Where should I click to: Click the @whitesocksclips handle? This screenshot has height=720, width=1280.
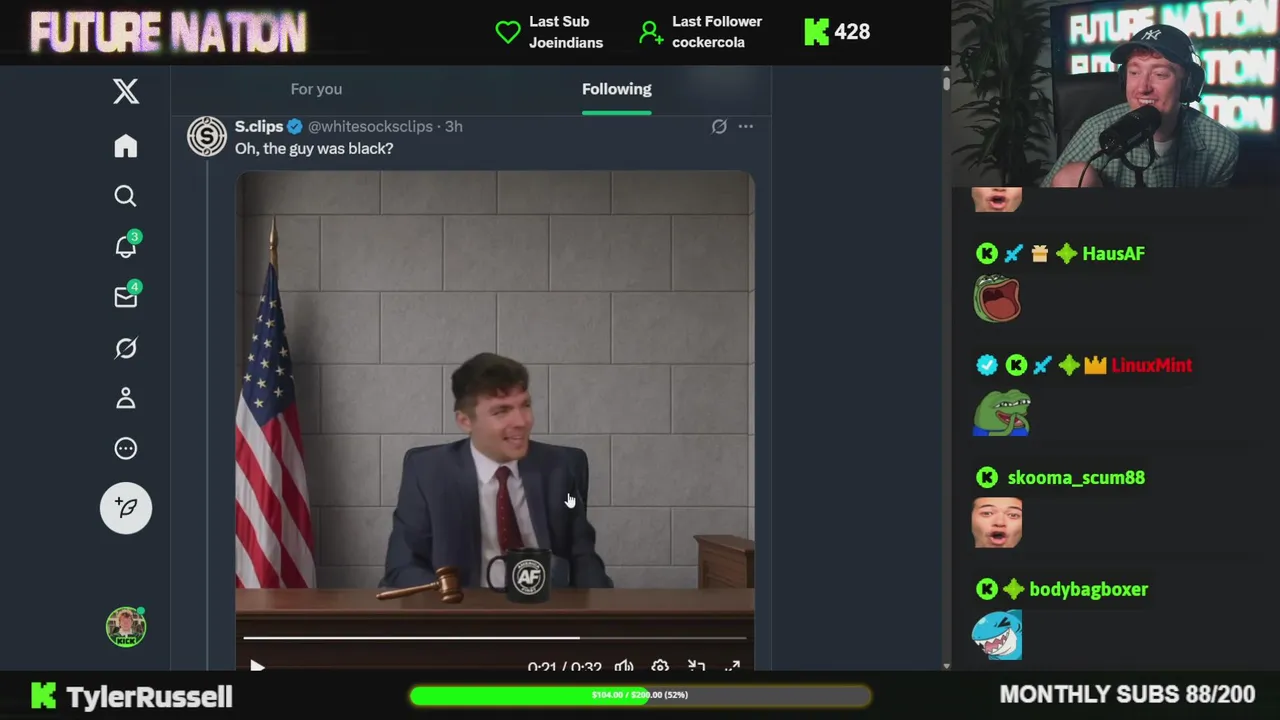click(370, 126)
